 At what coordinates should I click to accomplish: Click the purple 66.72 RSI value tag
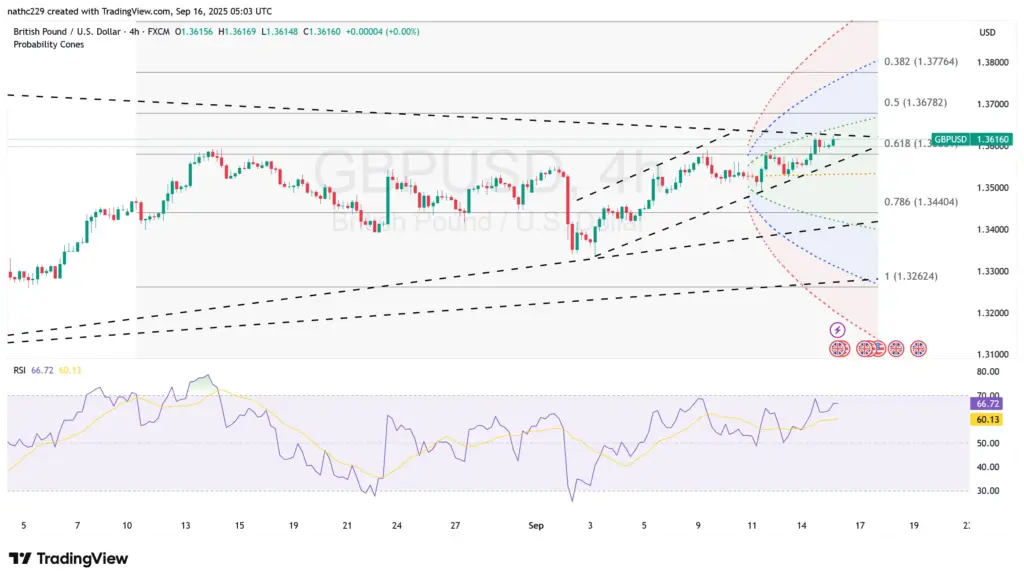point(985,402)
